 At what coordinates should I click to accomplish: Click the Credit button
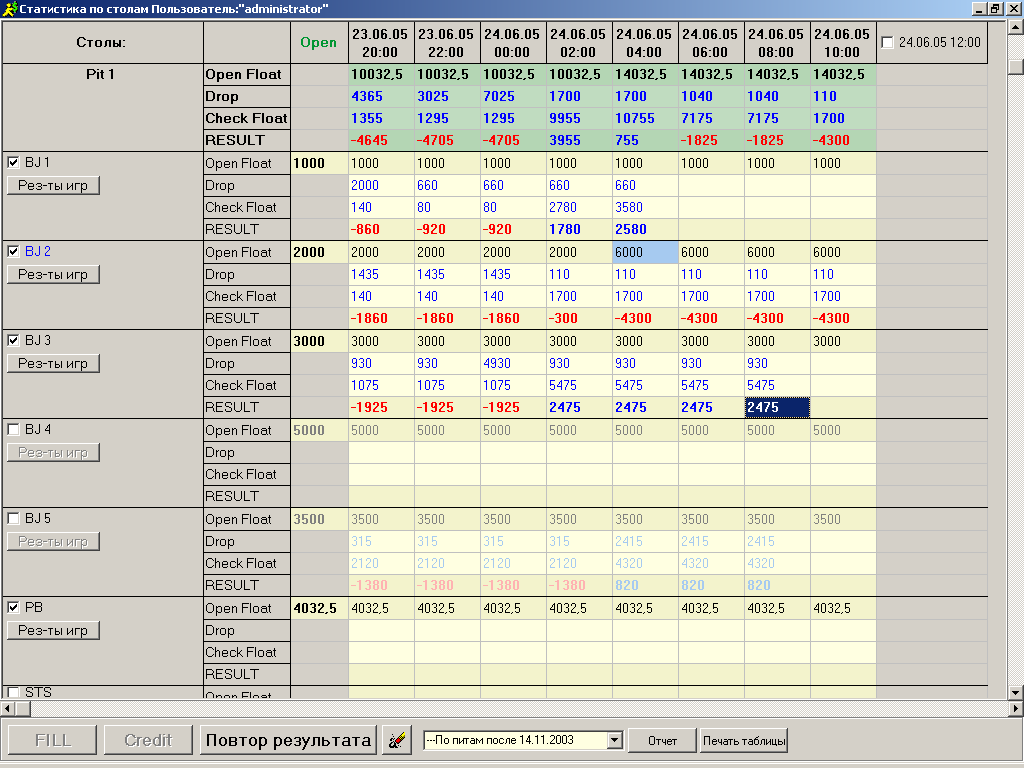click(x=148, y=740)
